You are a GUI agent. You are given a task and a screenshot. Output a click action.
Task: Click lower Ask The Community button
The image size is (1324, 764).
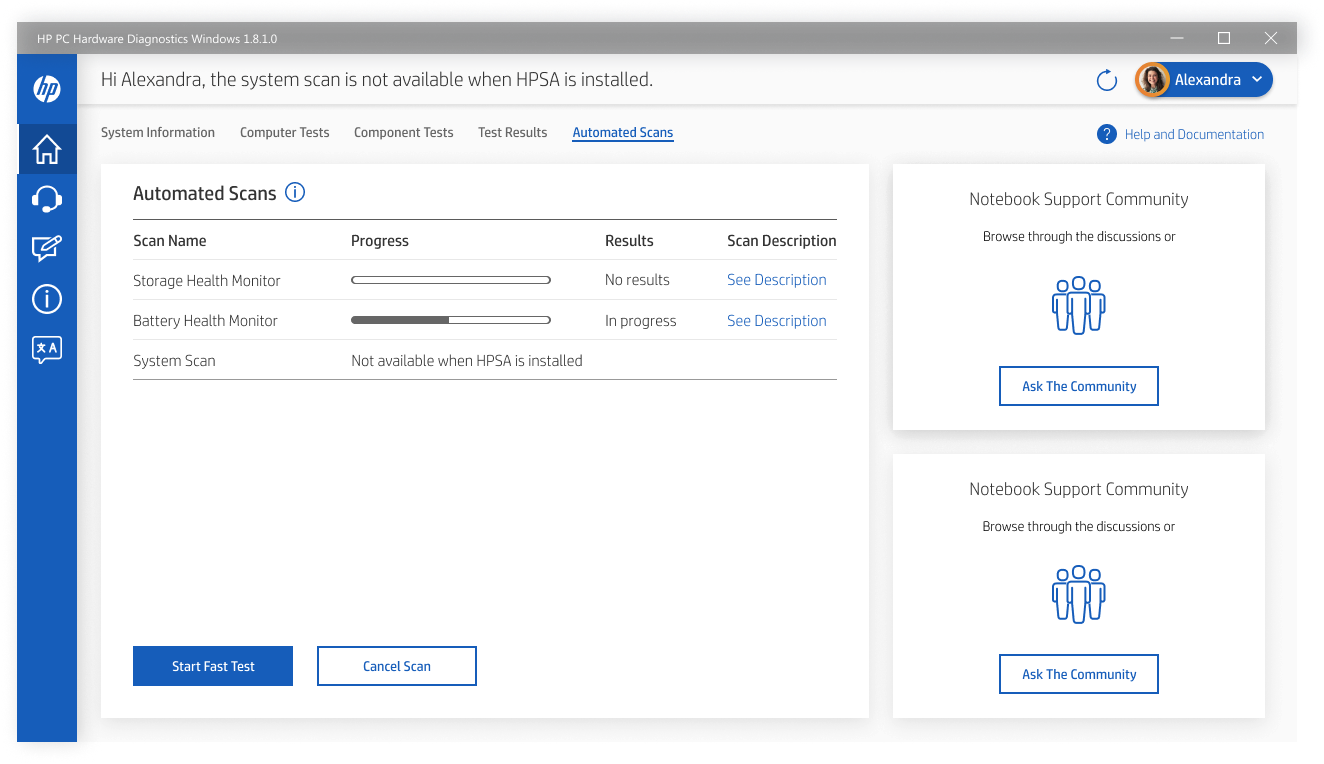pyautogui.click(x=1079, y=674)
